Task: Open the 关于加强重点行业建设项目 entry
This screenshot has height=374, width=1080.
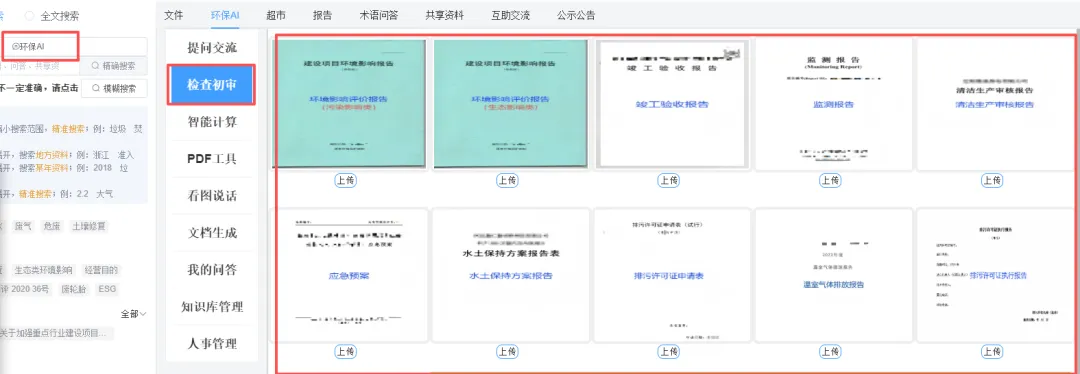Action: pos(56,333)
